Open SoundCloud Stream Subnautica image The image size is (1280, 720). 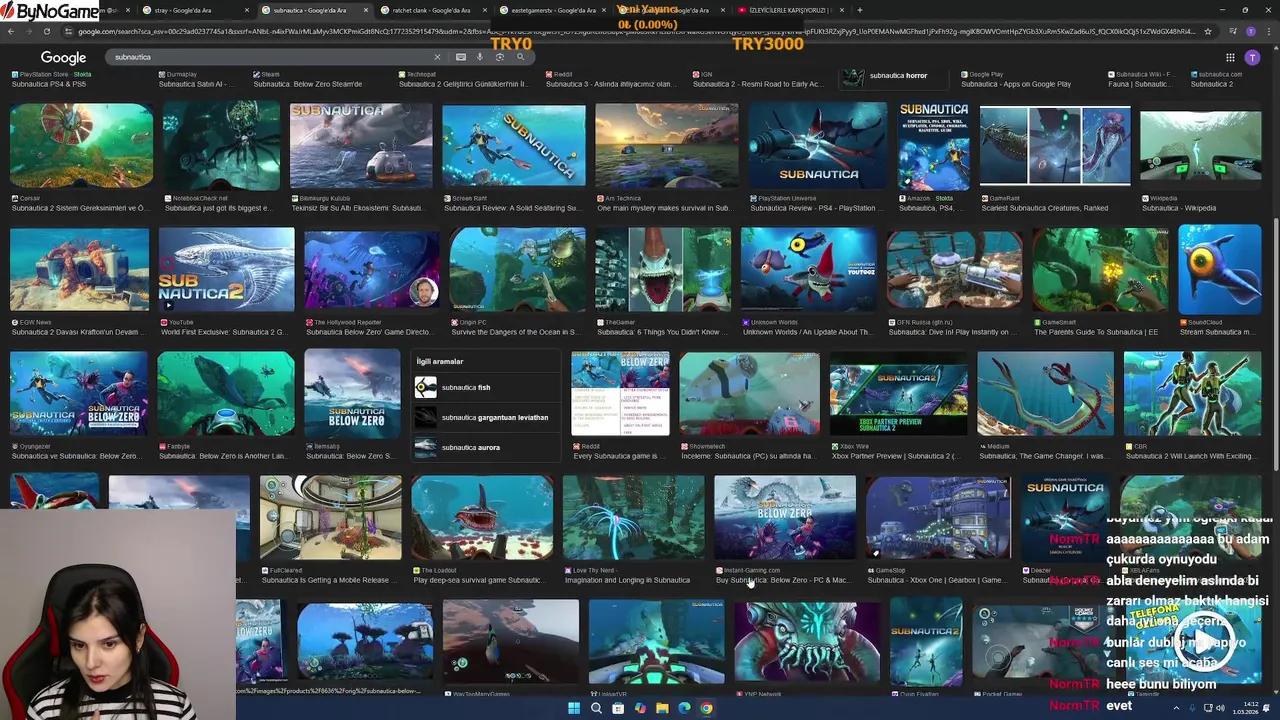pos(1220,270)
